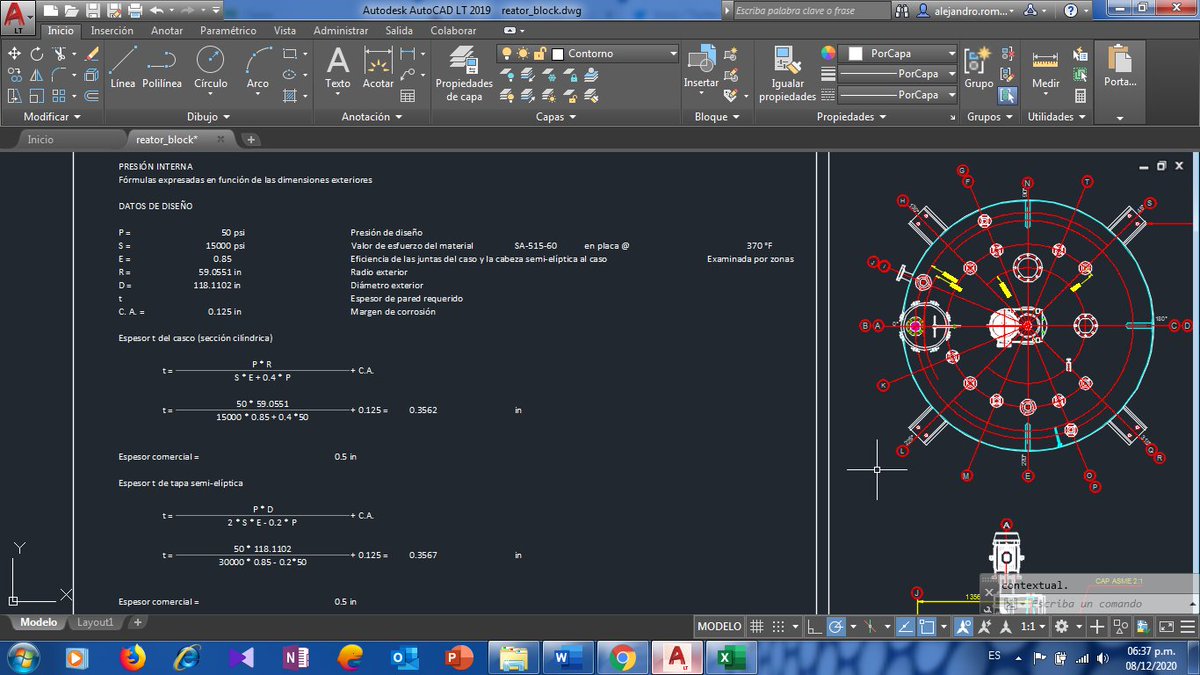Switch to the Inserción ribbon tab

pos(112,31)
